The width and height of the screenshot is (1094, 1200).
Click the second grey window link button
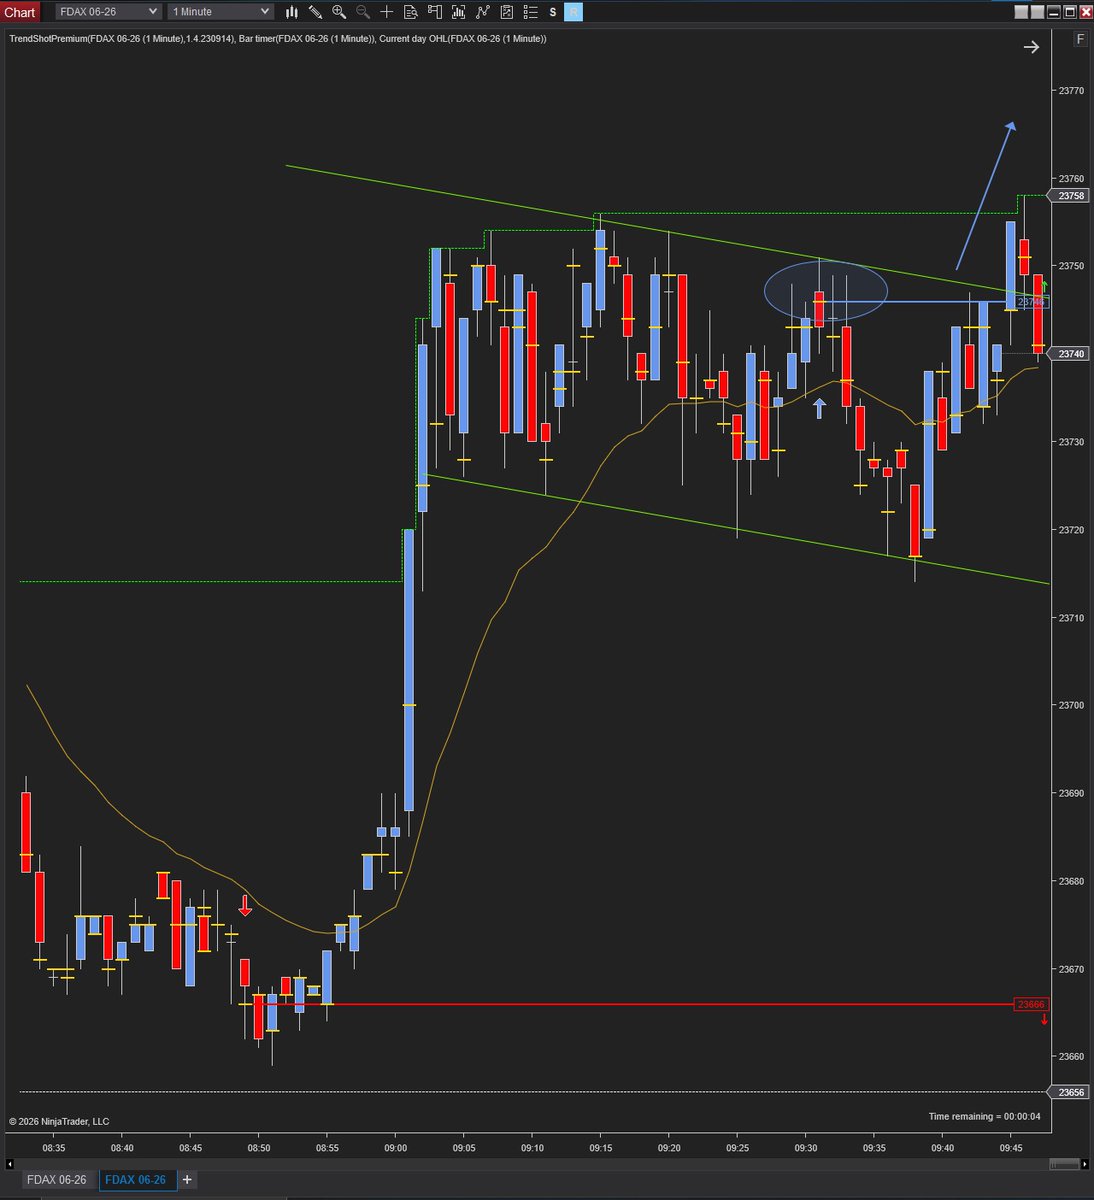1037,12
